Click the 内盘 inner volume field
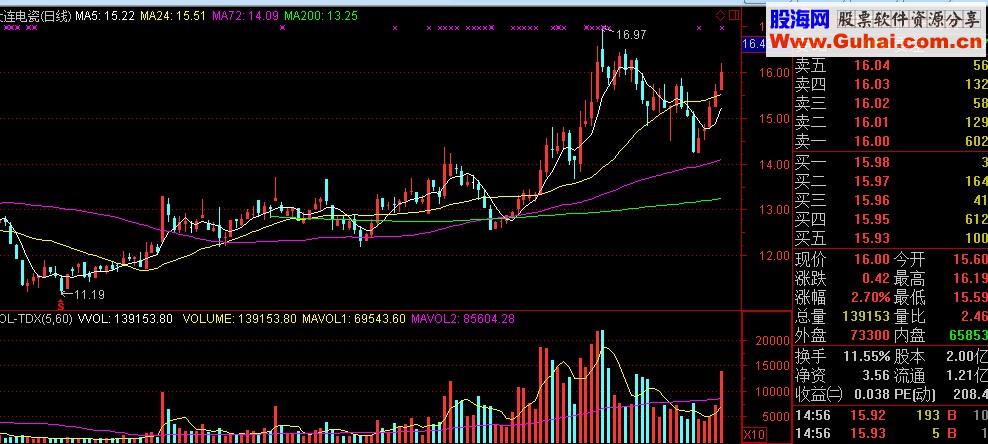Image resolution: width=988 pixels, height=444 pixels. tap(941, 336)
